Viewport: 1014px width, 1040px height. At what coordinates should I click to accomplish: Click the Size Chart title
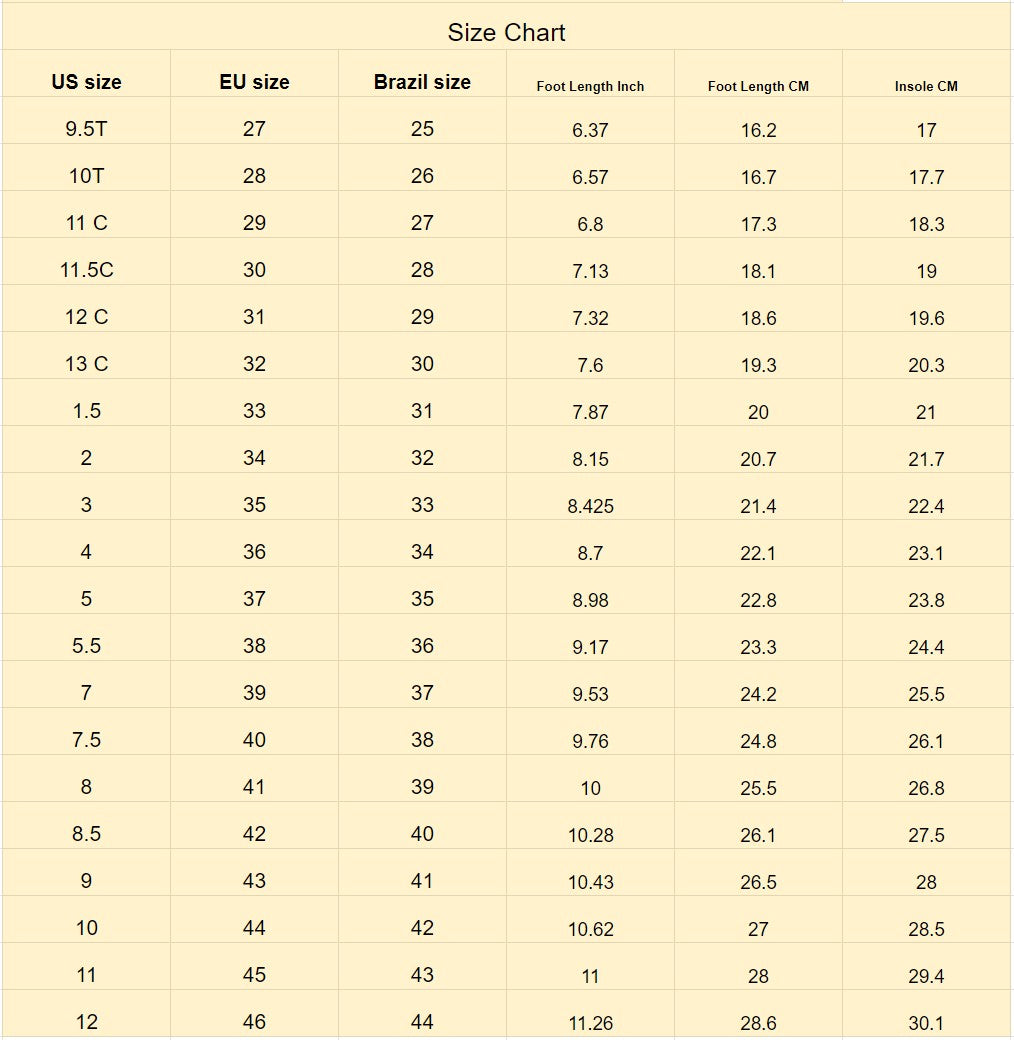[x=506, y=32]
